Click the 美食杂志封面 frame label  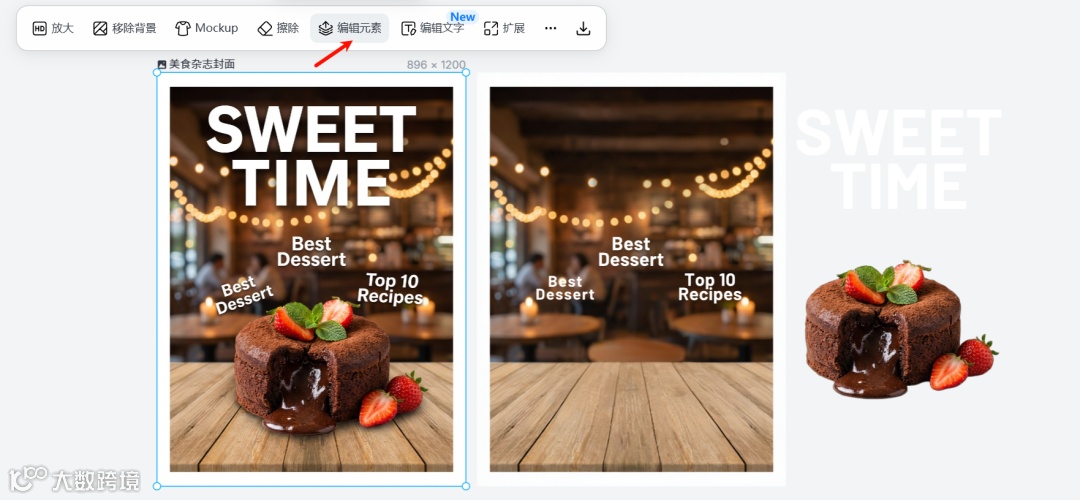click(202, 64)
